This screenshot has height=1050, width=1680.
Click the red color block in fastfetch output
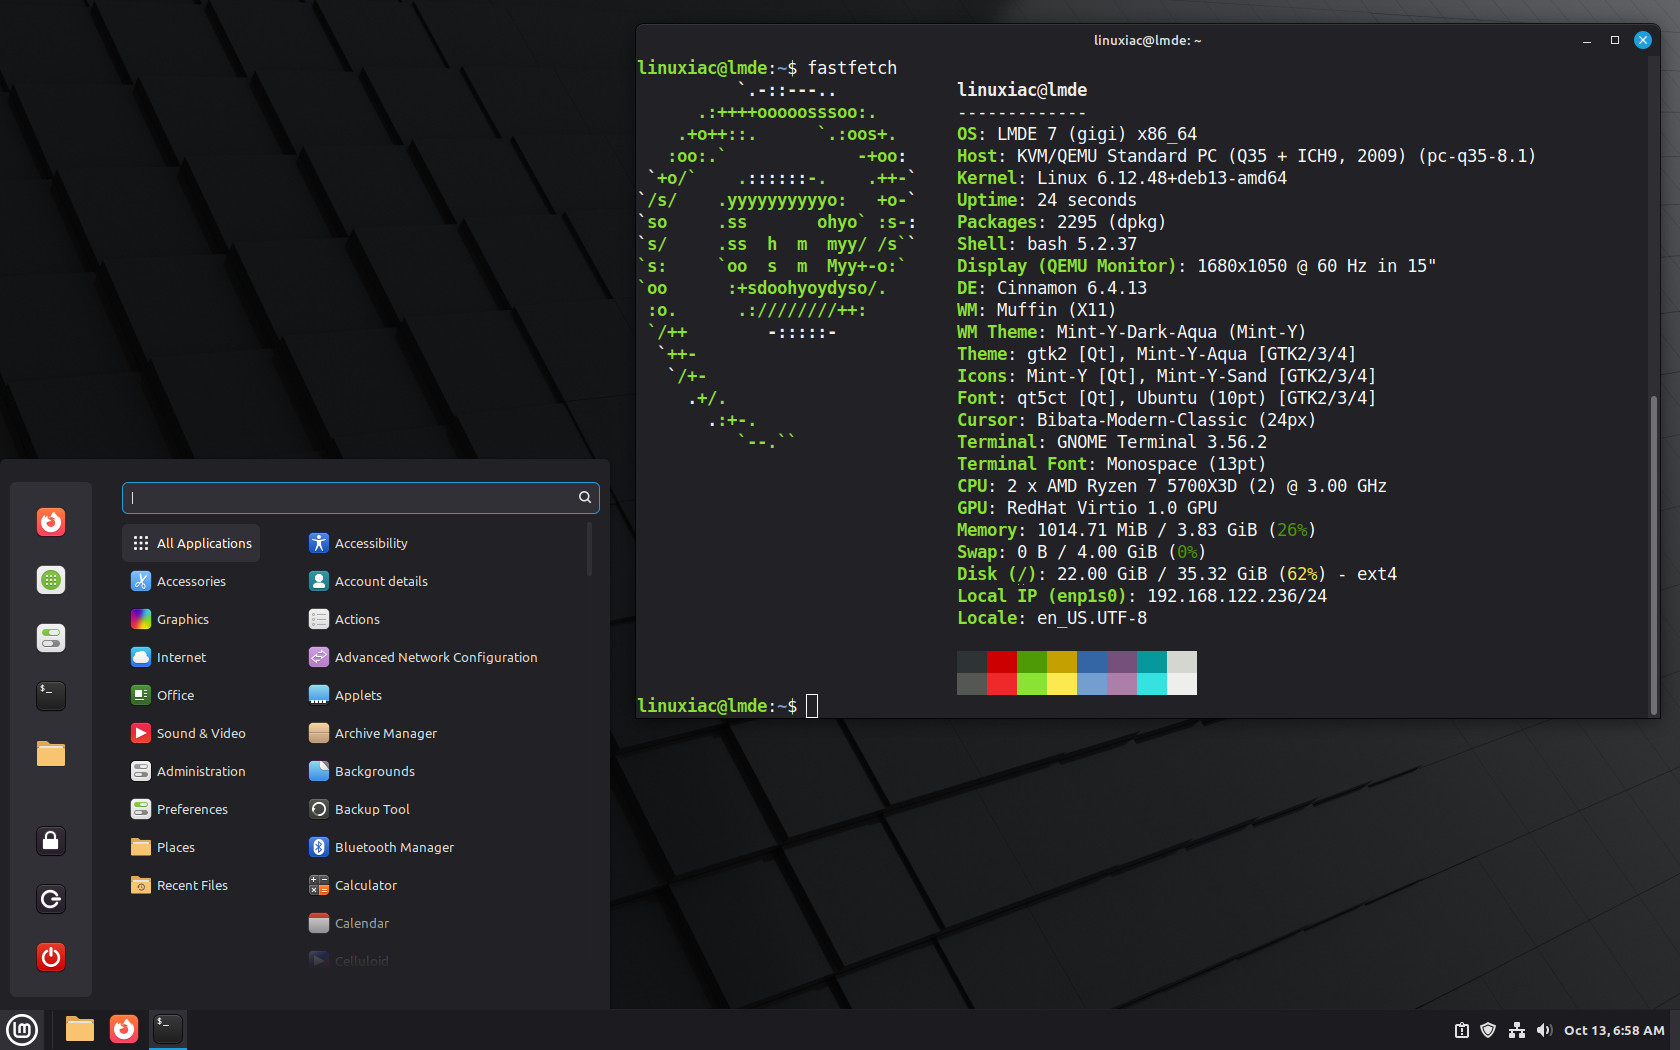pyautogui.click(x=1001, y=662)
